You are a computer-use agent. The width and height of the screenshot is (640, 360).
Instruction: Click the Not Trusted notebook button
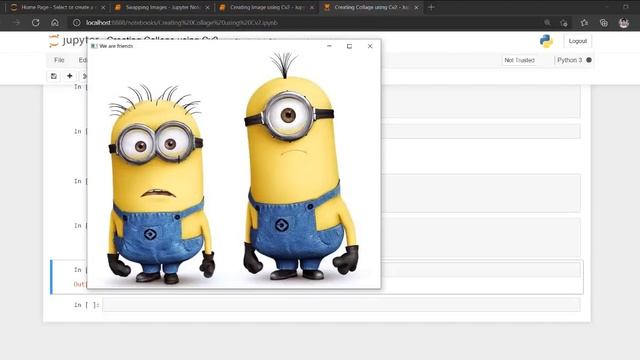(x=519, y=60)
